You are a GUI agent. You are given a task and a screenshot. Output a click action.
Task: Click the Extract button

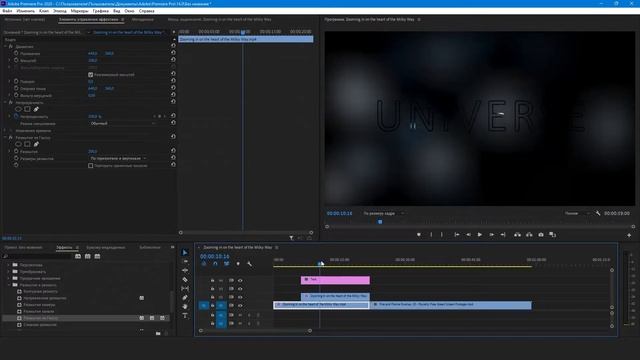click(x=529, y=235)
